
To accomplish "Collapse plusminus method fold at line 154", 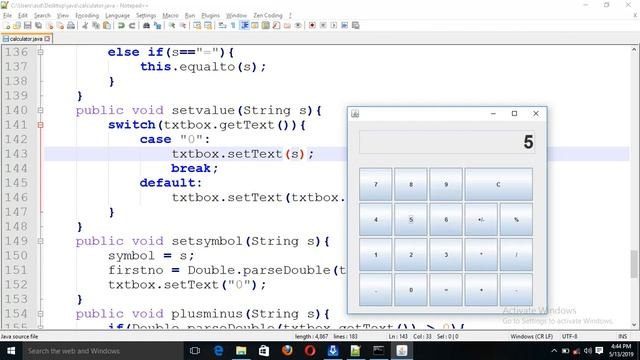I will (x=40, y=314).
